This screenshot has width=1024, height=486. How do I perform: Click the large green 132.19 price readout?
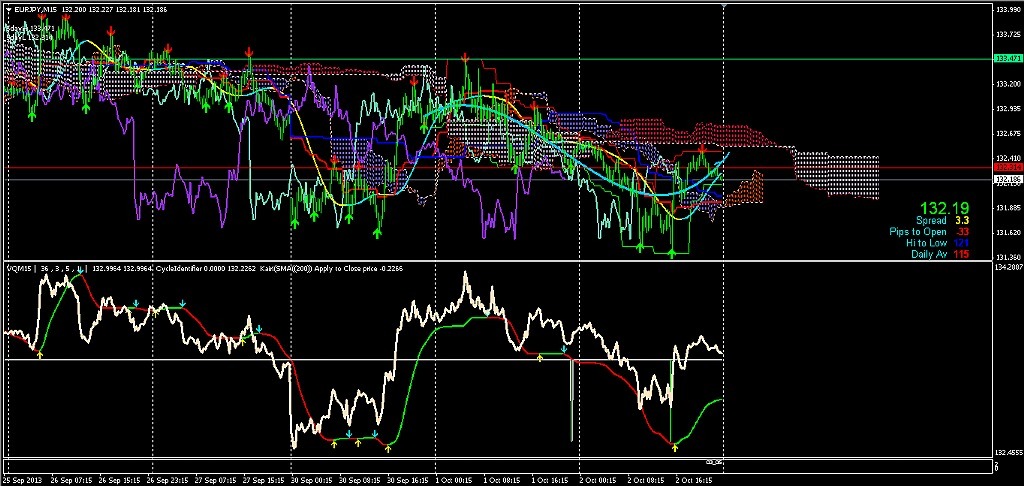tap(944, 208)
